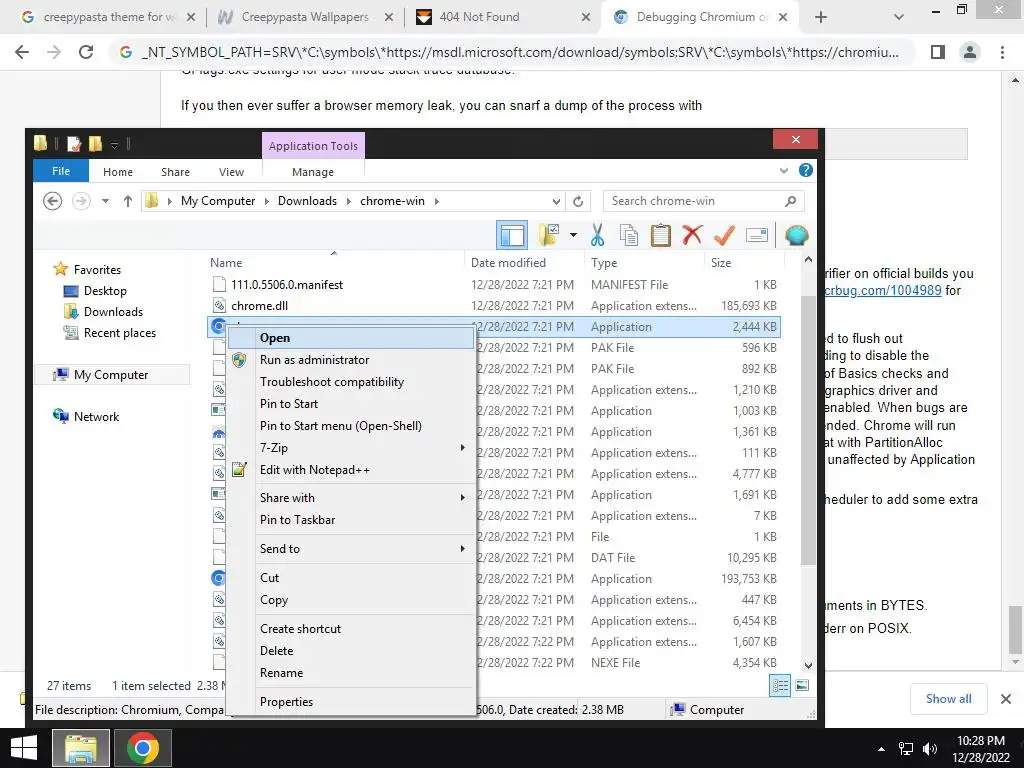Open File Explorer from the taskbar
The width and height of the screenshot is (1024, 768).
(80, 748)
